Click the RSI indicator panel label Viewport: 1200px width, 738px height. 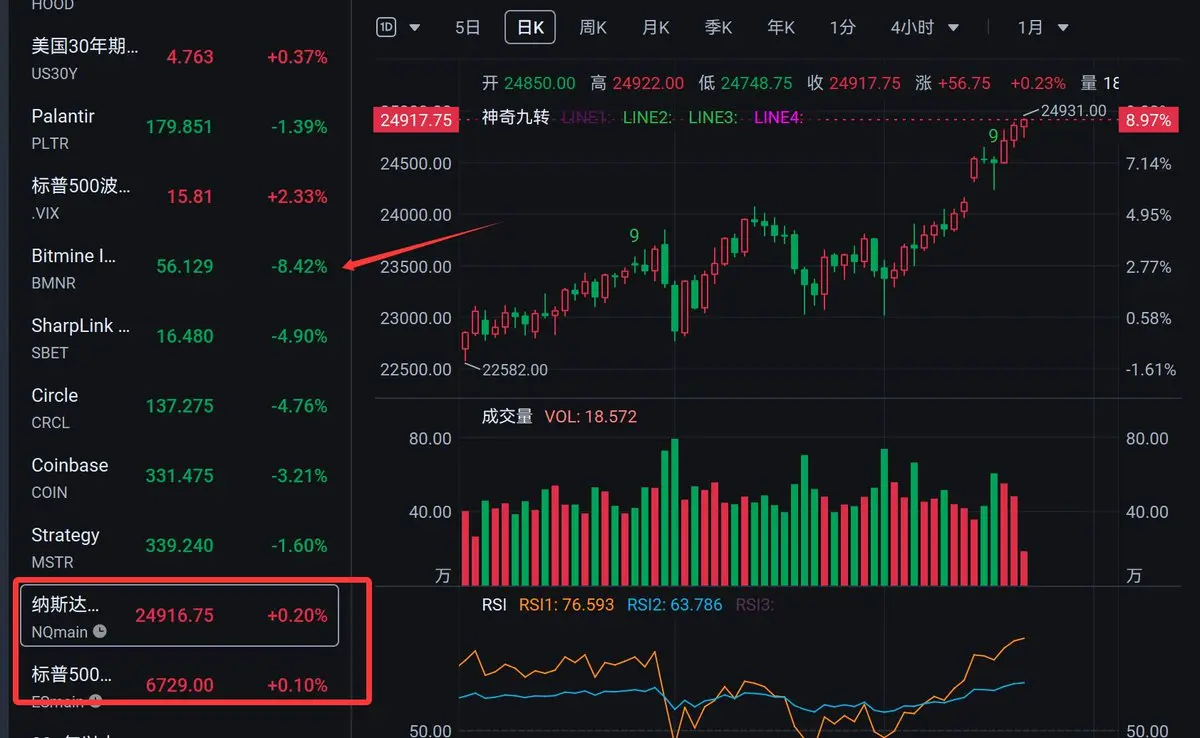click(494, 604)
